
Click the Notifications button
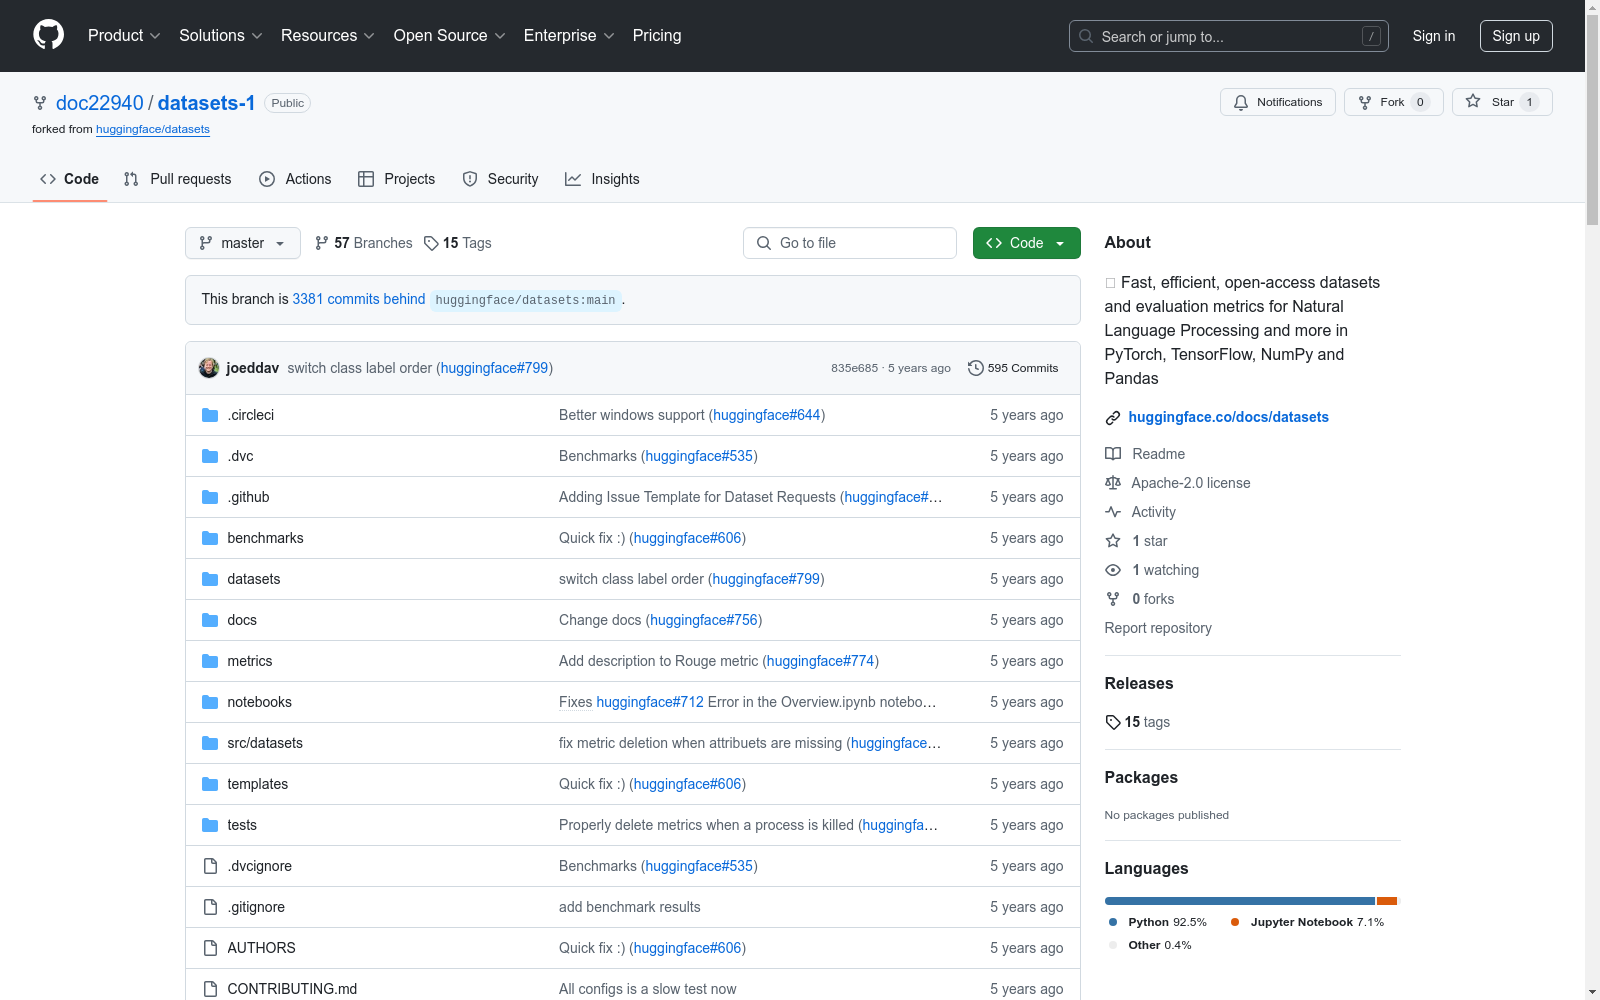(1278, 102)
